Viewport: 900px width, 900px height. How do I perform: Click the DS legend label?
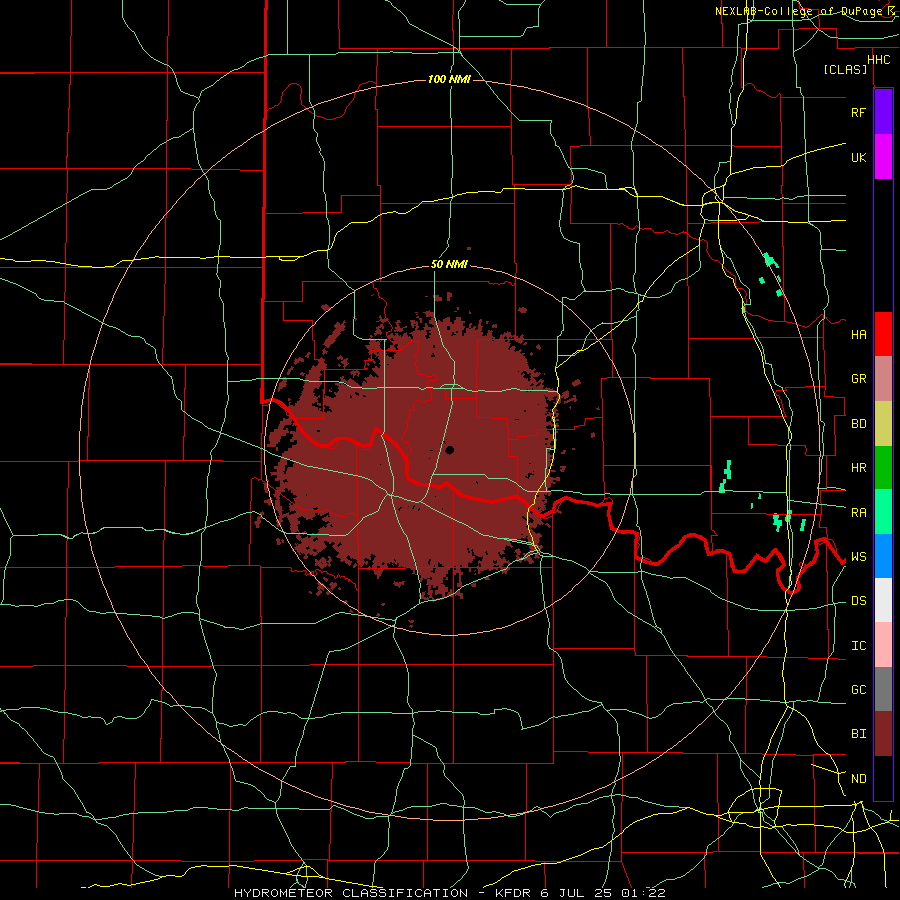coord(858,601)
